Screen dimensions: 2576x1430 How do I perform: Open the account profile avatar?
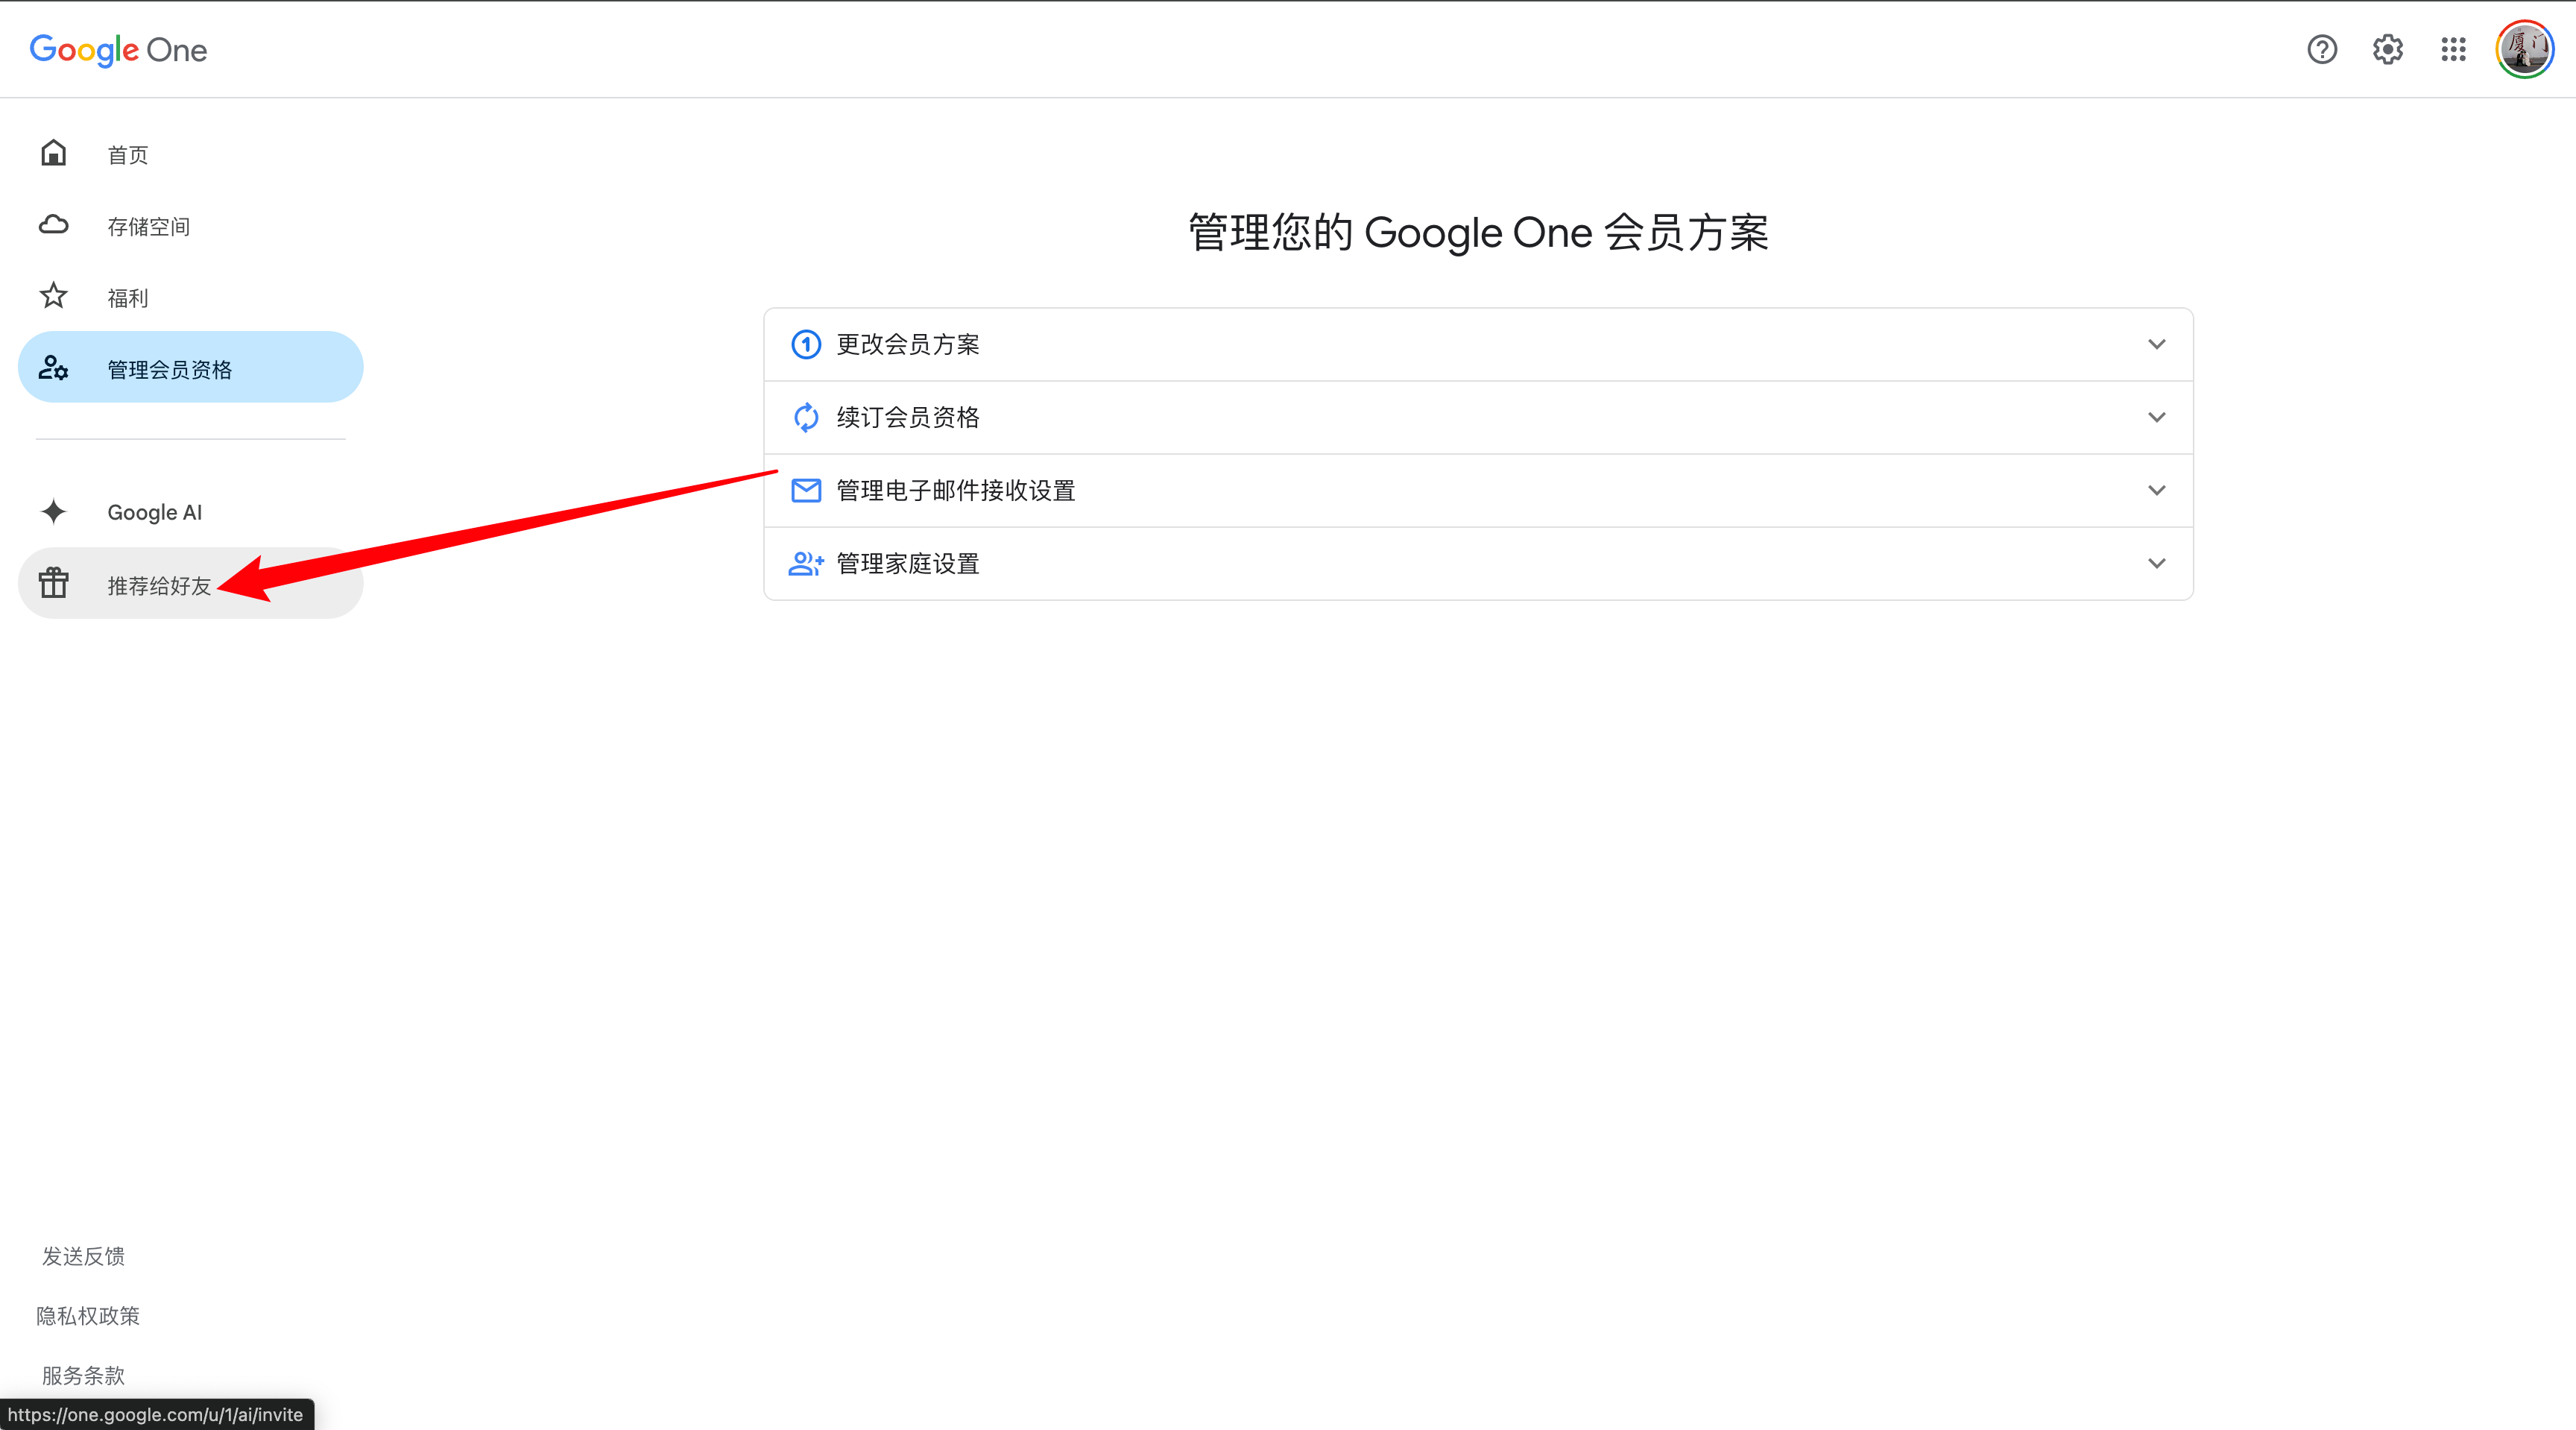[2524, 49]
